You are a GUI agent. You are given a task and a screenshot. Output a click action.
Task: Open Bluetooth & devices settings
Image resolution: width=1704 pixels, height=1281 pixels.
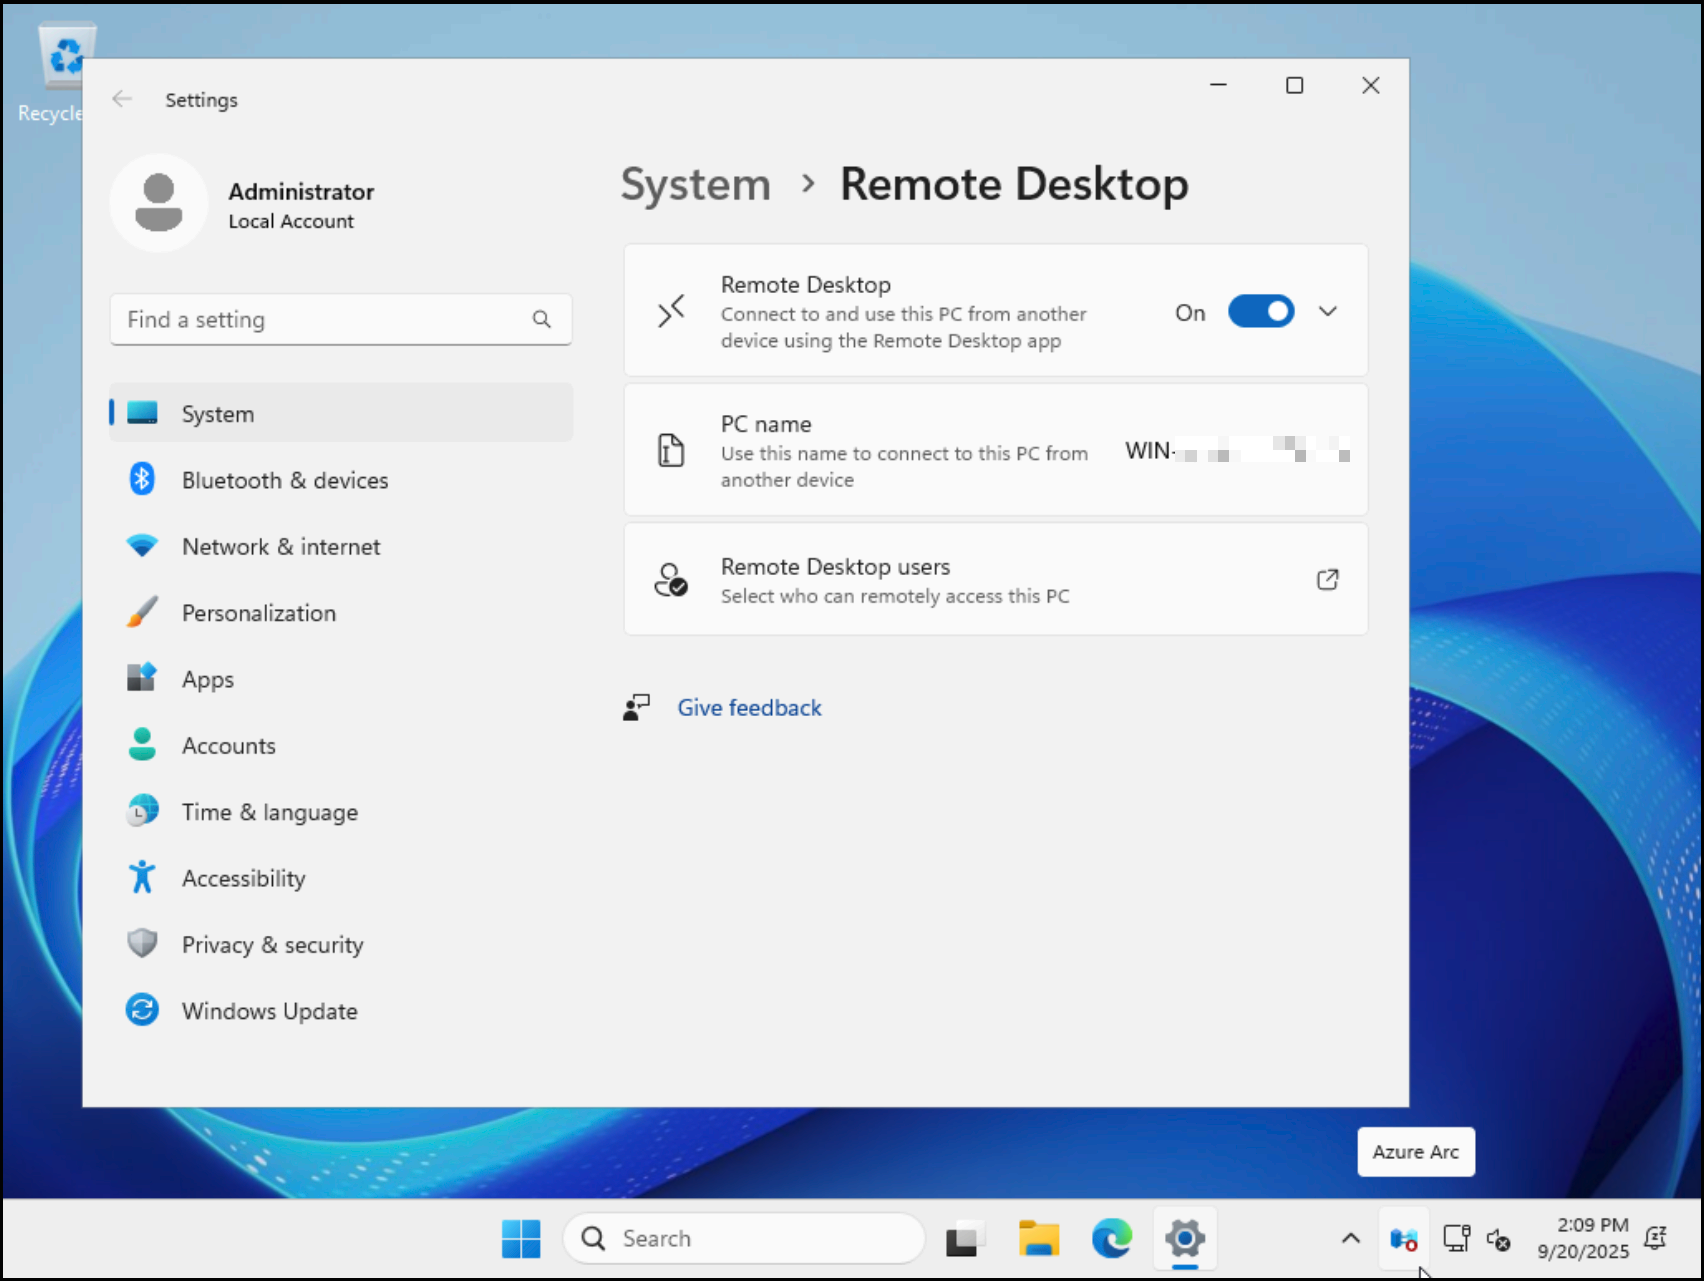point(284,480)
